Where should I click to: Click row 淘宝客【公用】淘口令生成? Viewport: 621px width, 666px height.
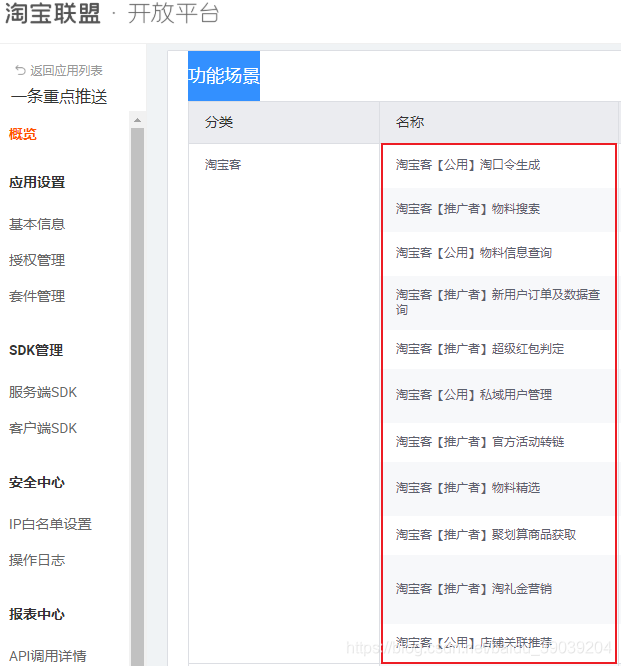point(499,165)
